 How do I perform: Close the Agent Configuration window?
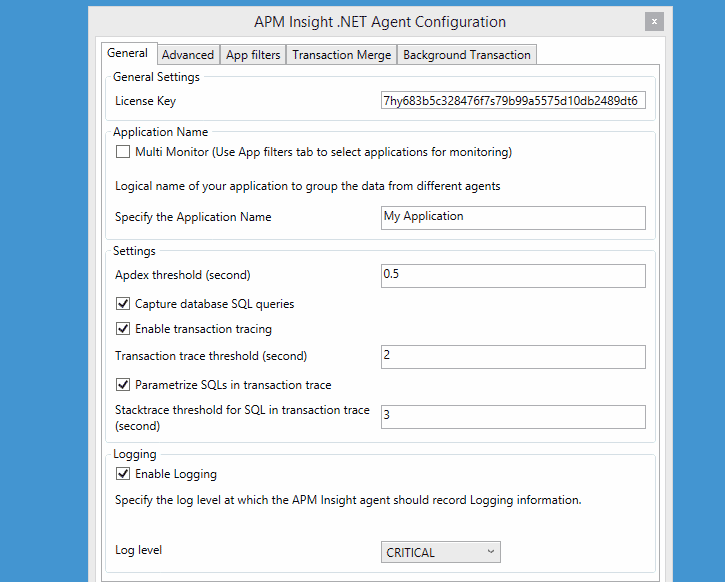pyautogui.click(x=654, y=21)
